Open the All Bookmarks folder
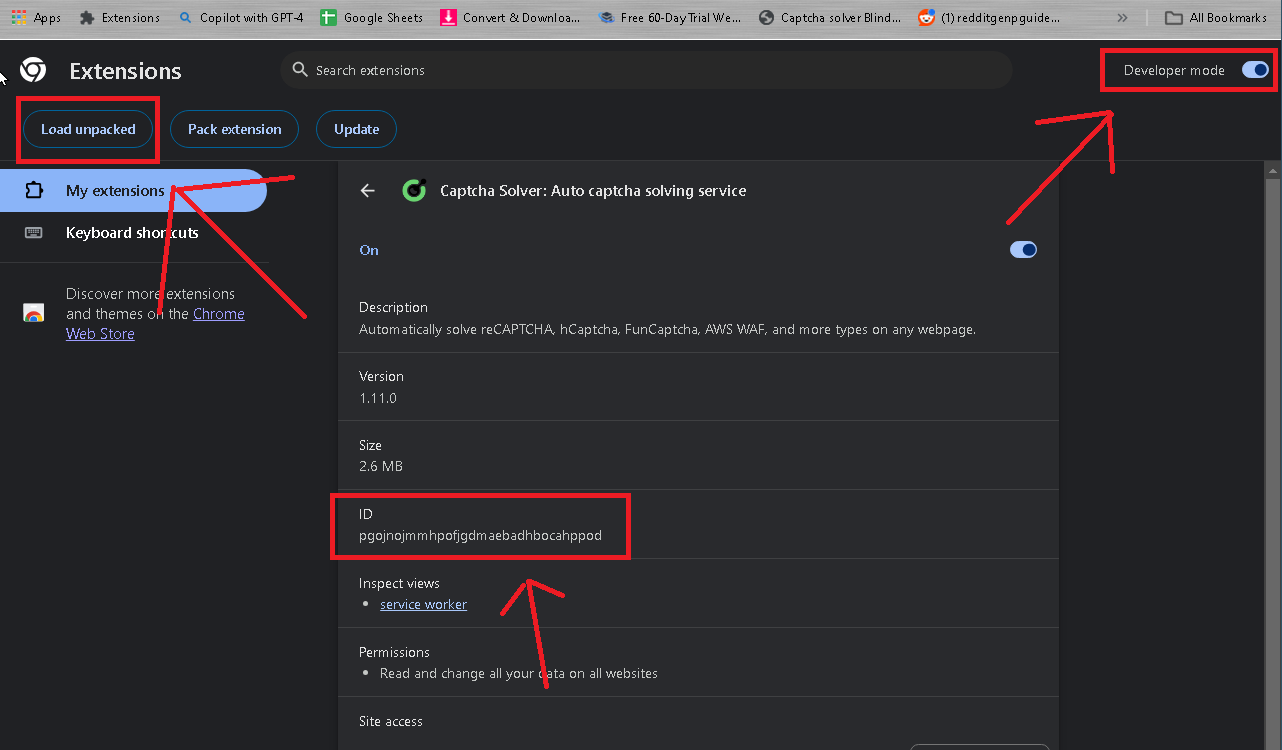The height and width of the screenshot is (750, 1282). tap(1215, 17)
